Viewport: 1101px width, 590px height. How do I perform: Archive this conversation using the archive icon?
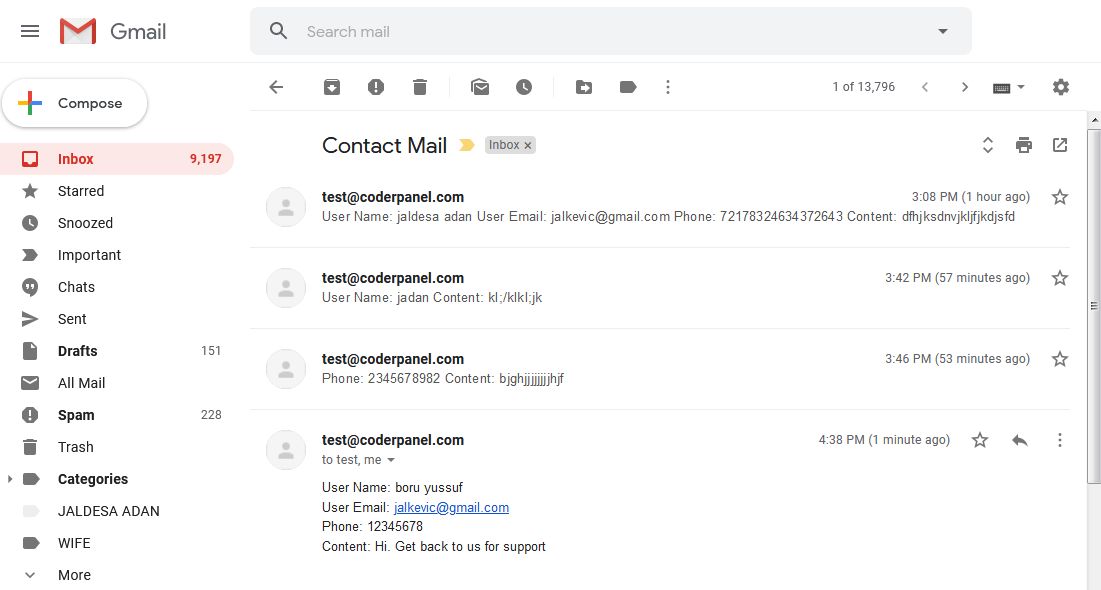pyautogui.click(x=331, y=87)
